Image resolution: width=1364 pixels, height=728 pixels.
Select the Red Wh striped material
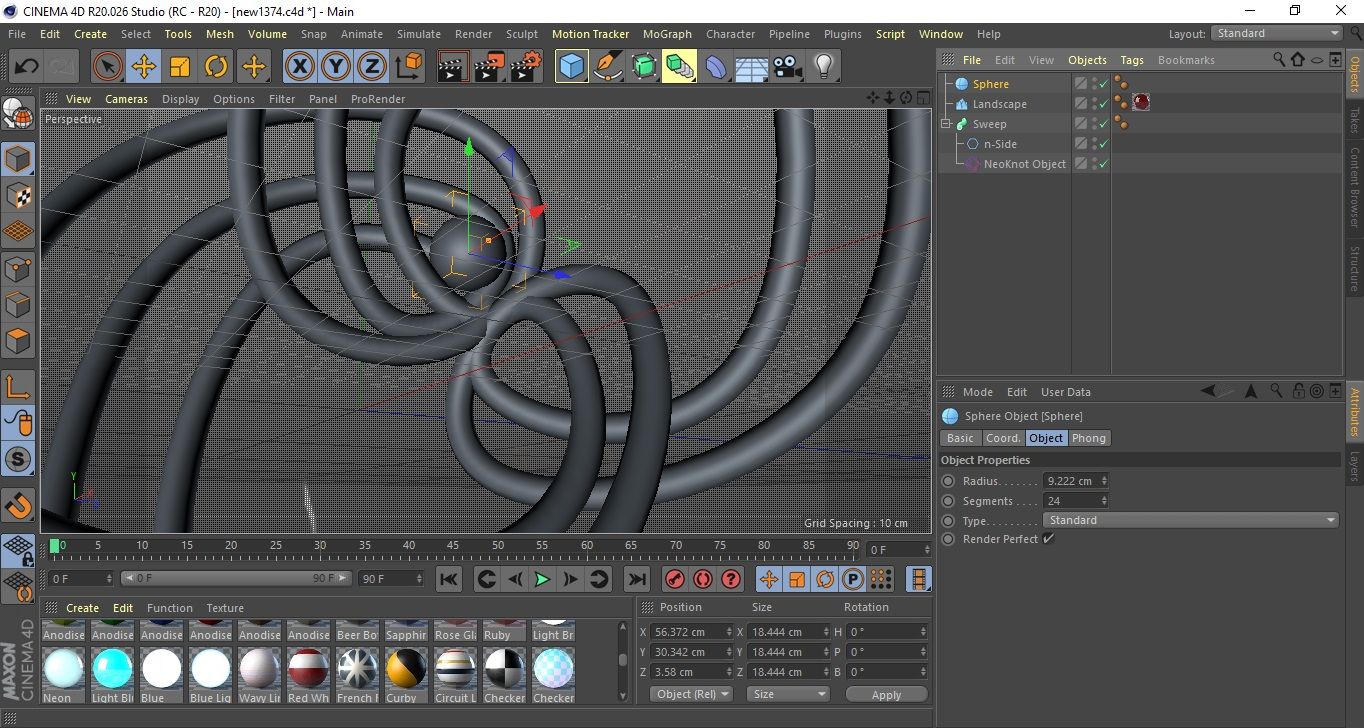pos(308,668)
